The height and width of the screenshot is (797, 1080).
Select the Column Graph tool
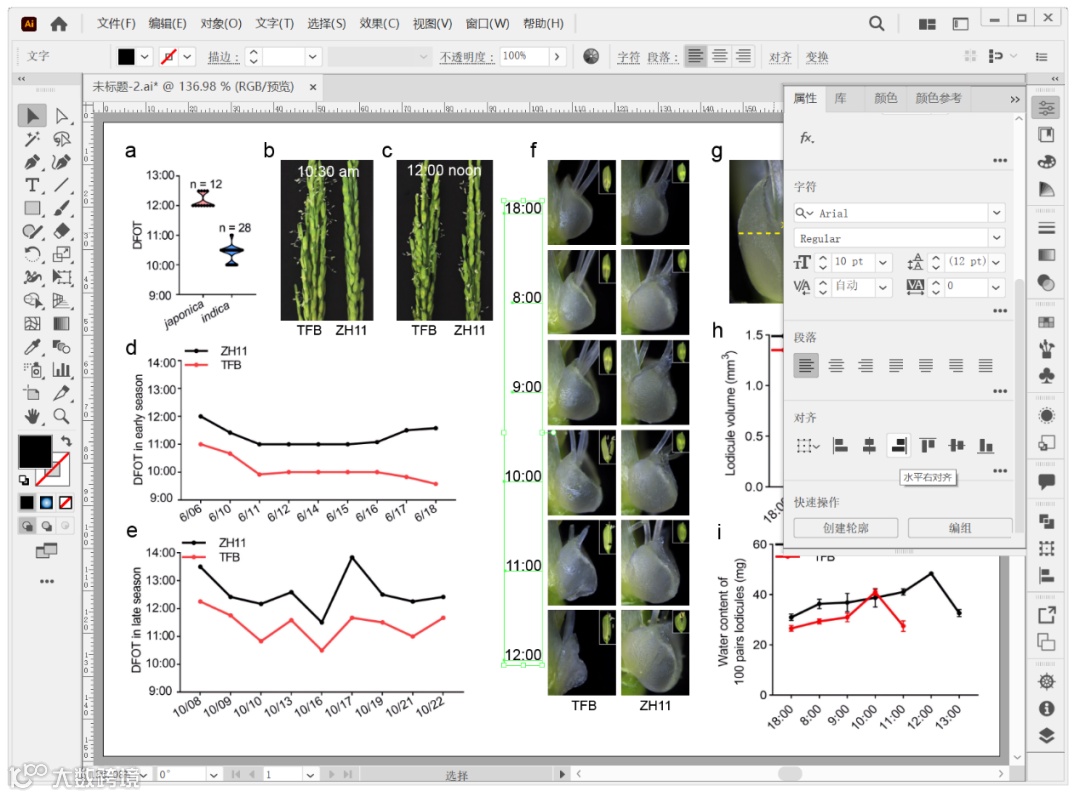pos(61,370)
